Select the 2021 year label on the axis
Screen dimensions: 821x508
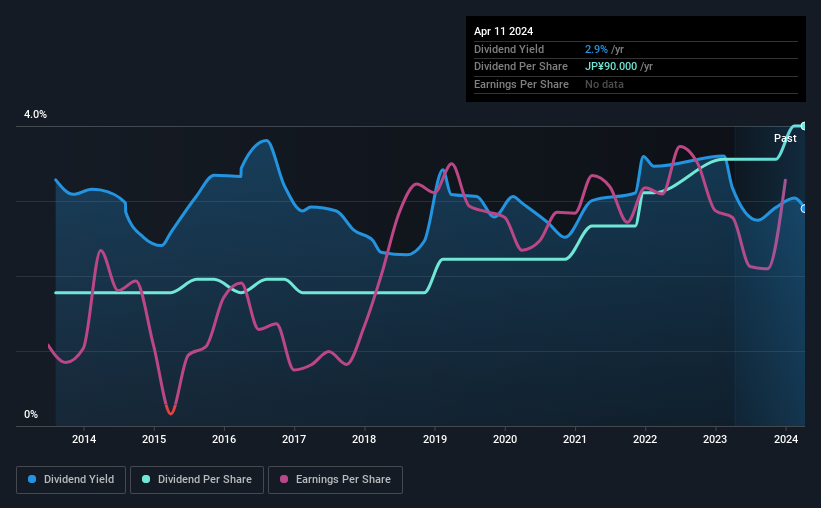click(x=575, y=439)
